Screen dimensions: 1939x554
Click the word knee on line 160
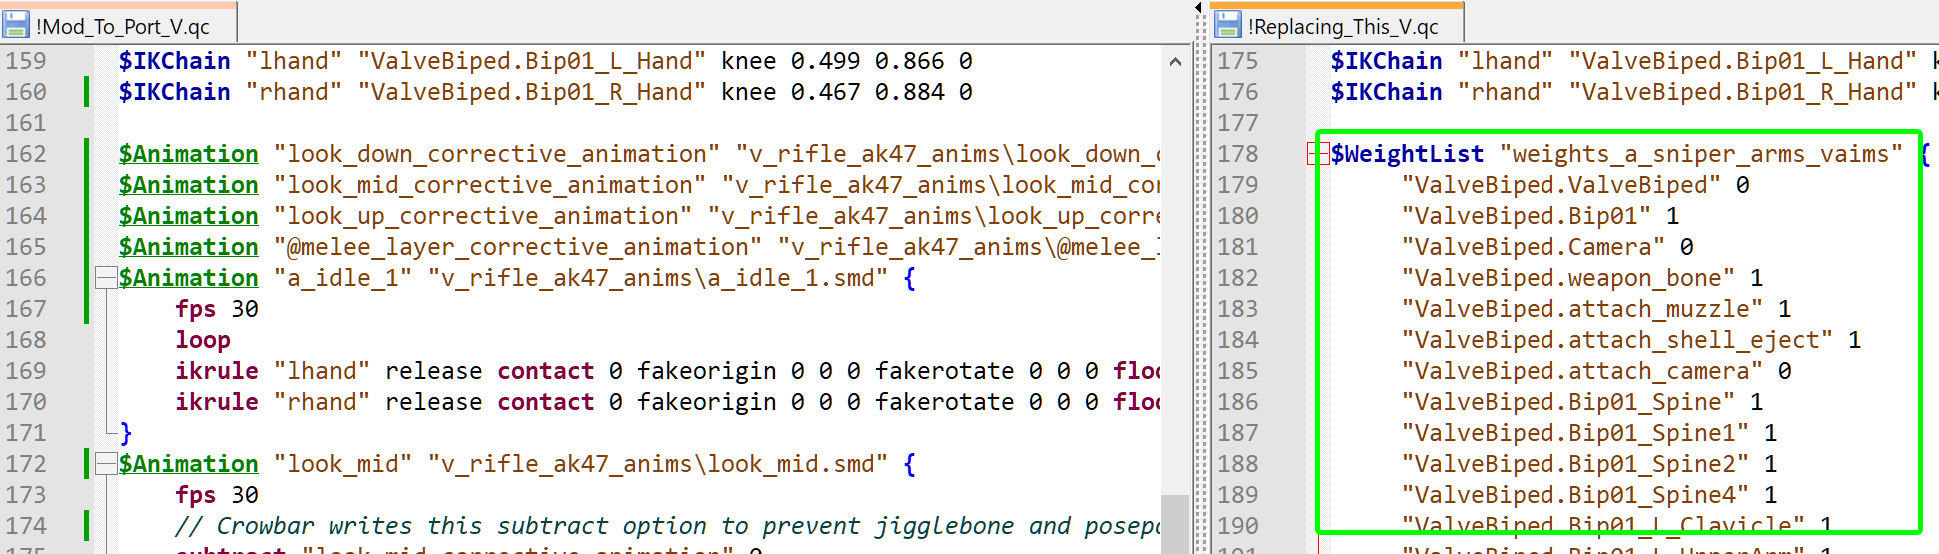coord(748,92)
